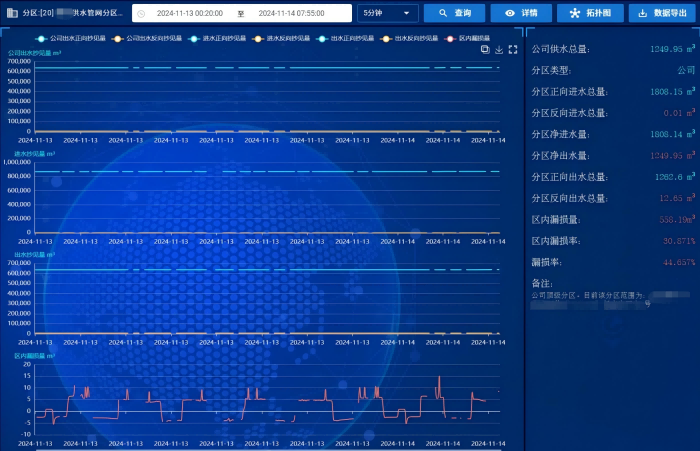This screenshot has width=700, height=451.
Task: Expand the 5分钟 interval dropdown
Action: [x=387, y=13]
